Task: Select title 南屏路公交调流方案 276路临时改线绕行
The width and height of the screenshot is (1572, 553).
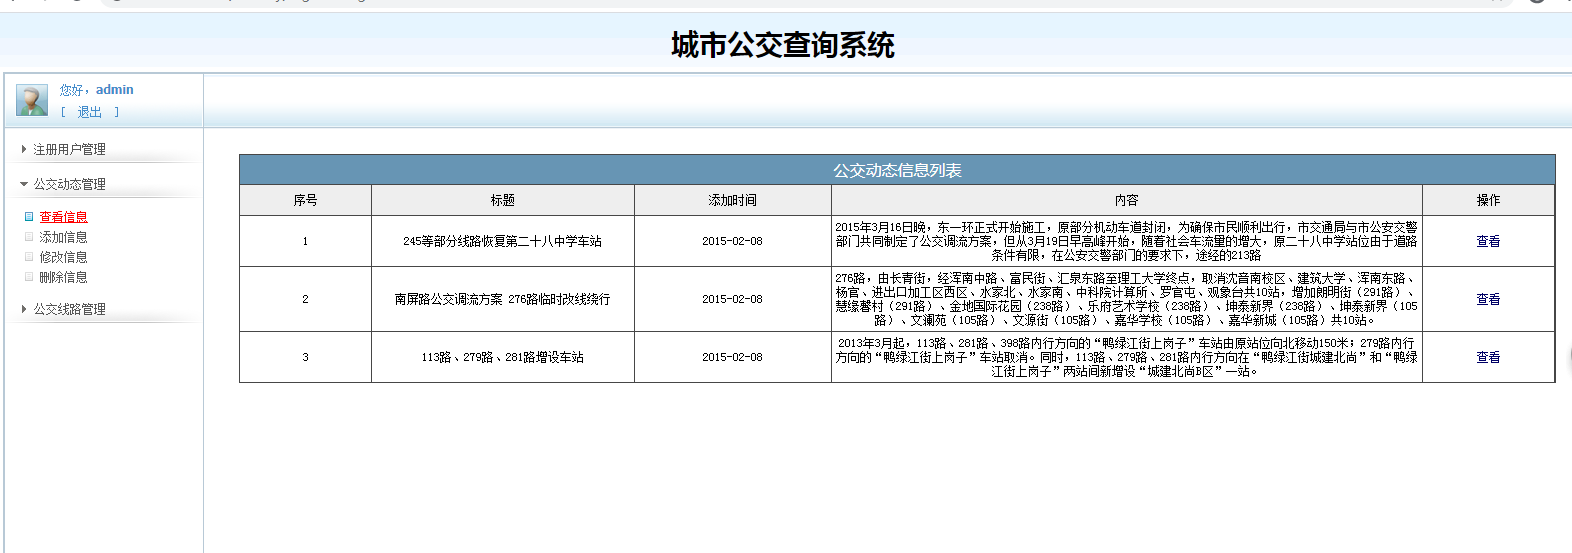Action: pyautogui.click(x=502, y=299)
